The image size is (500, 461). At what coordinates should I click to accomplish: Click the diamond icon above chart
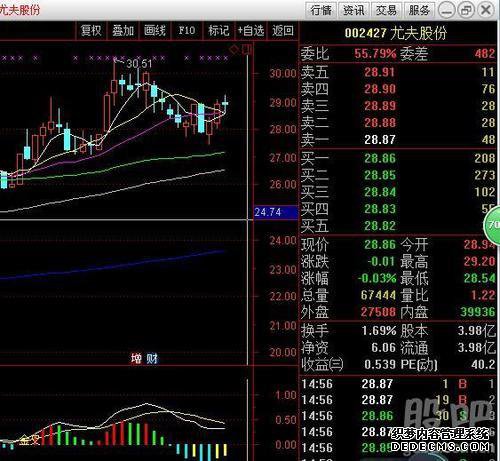click(234, 50)
